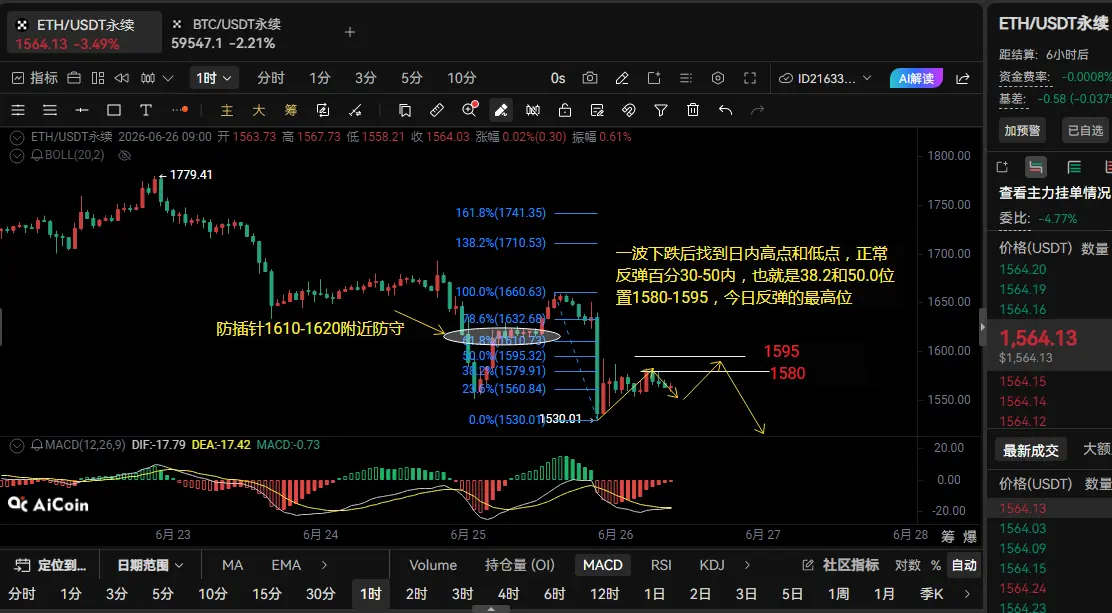Click the briefcase icon next to 指标
Image resolution: width=1112 pixels, height=613 pixels.
(x=74, y=78)
